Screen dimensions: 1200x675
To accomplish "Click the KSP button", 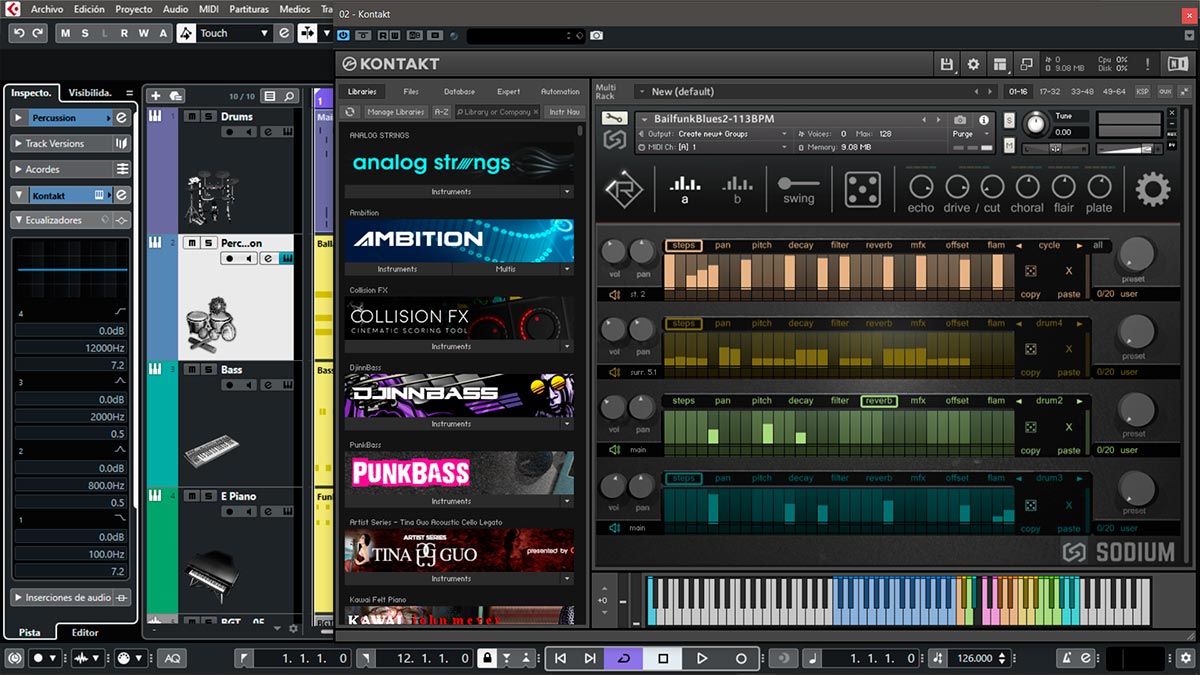I will (x=1143, y=91).
